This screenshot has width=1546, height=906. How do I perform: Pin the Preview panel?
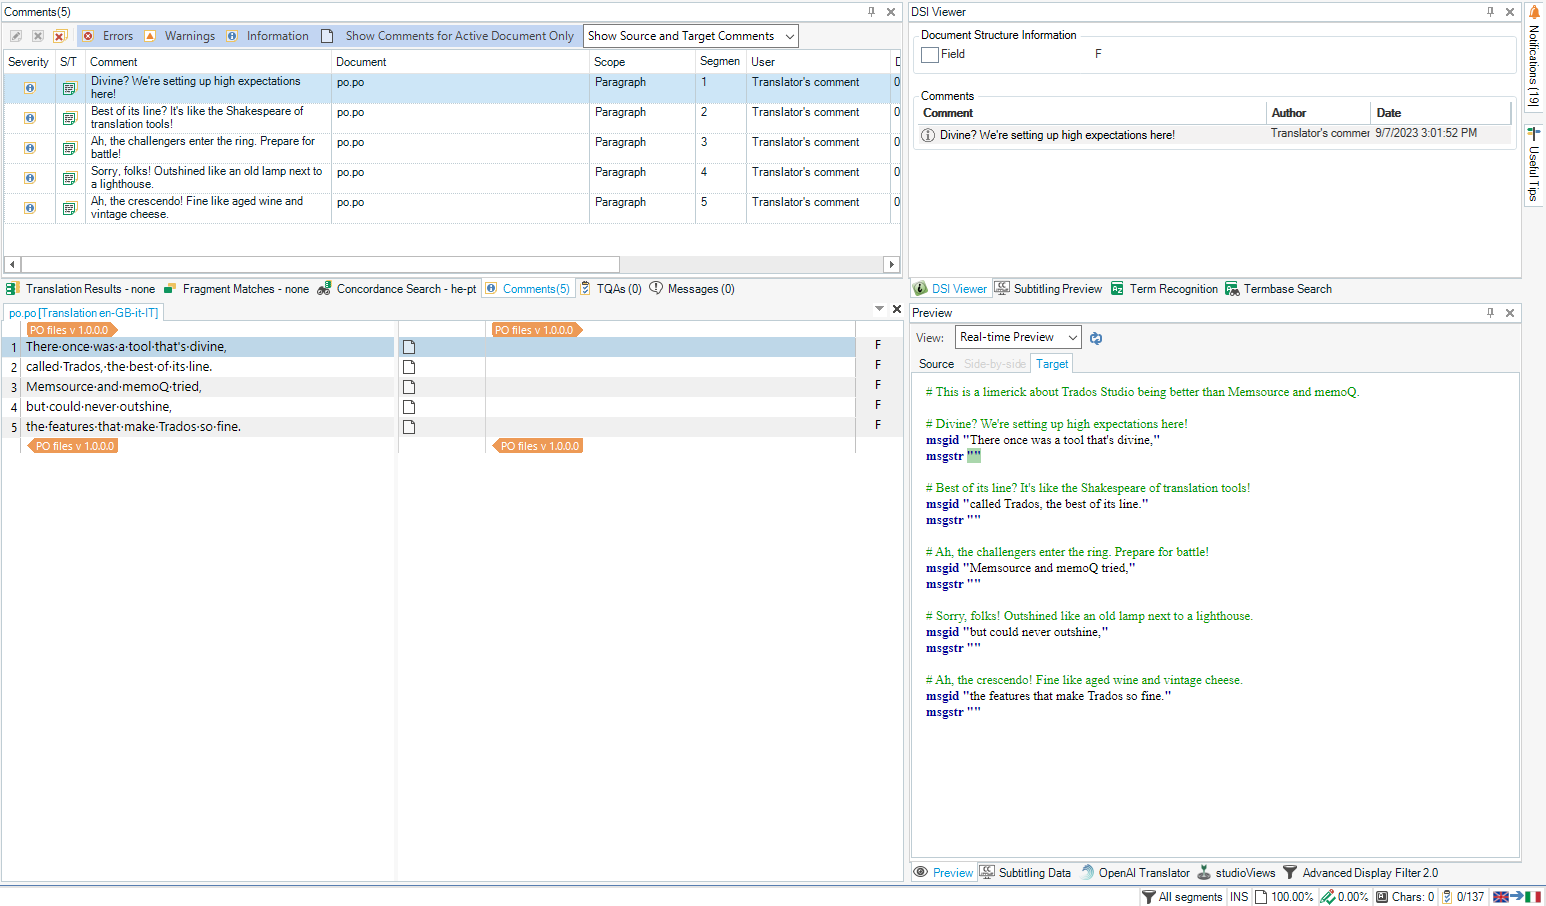tap(1490, 313)
